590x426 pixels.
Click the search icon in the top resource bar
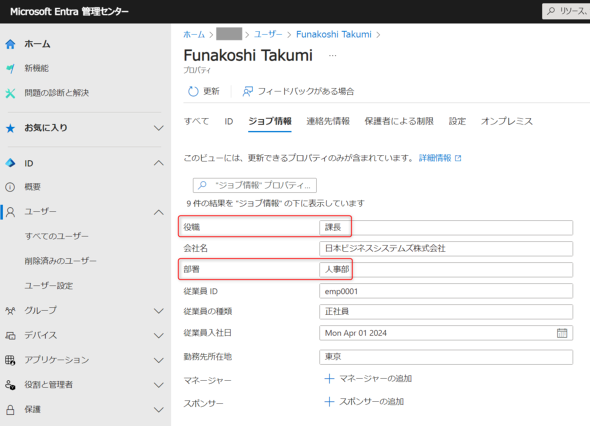551,11
